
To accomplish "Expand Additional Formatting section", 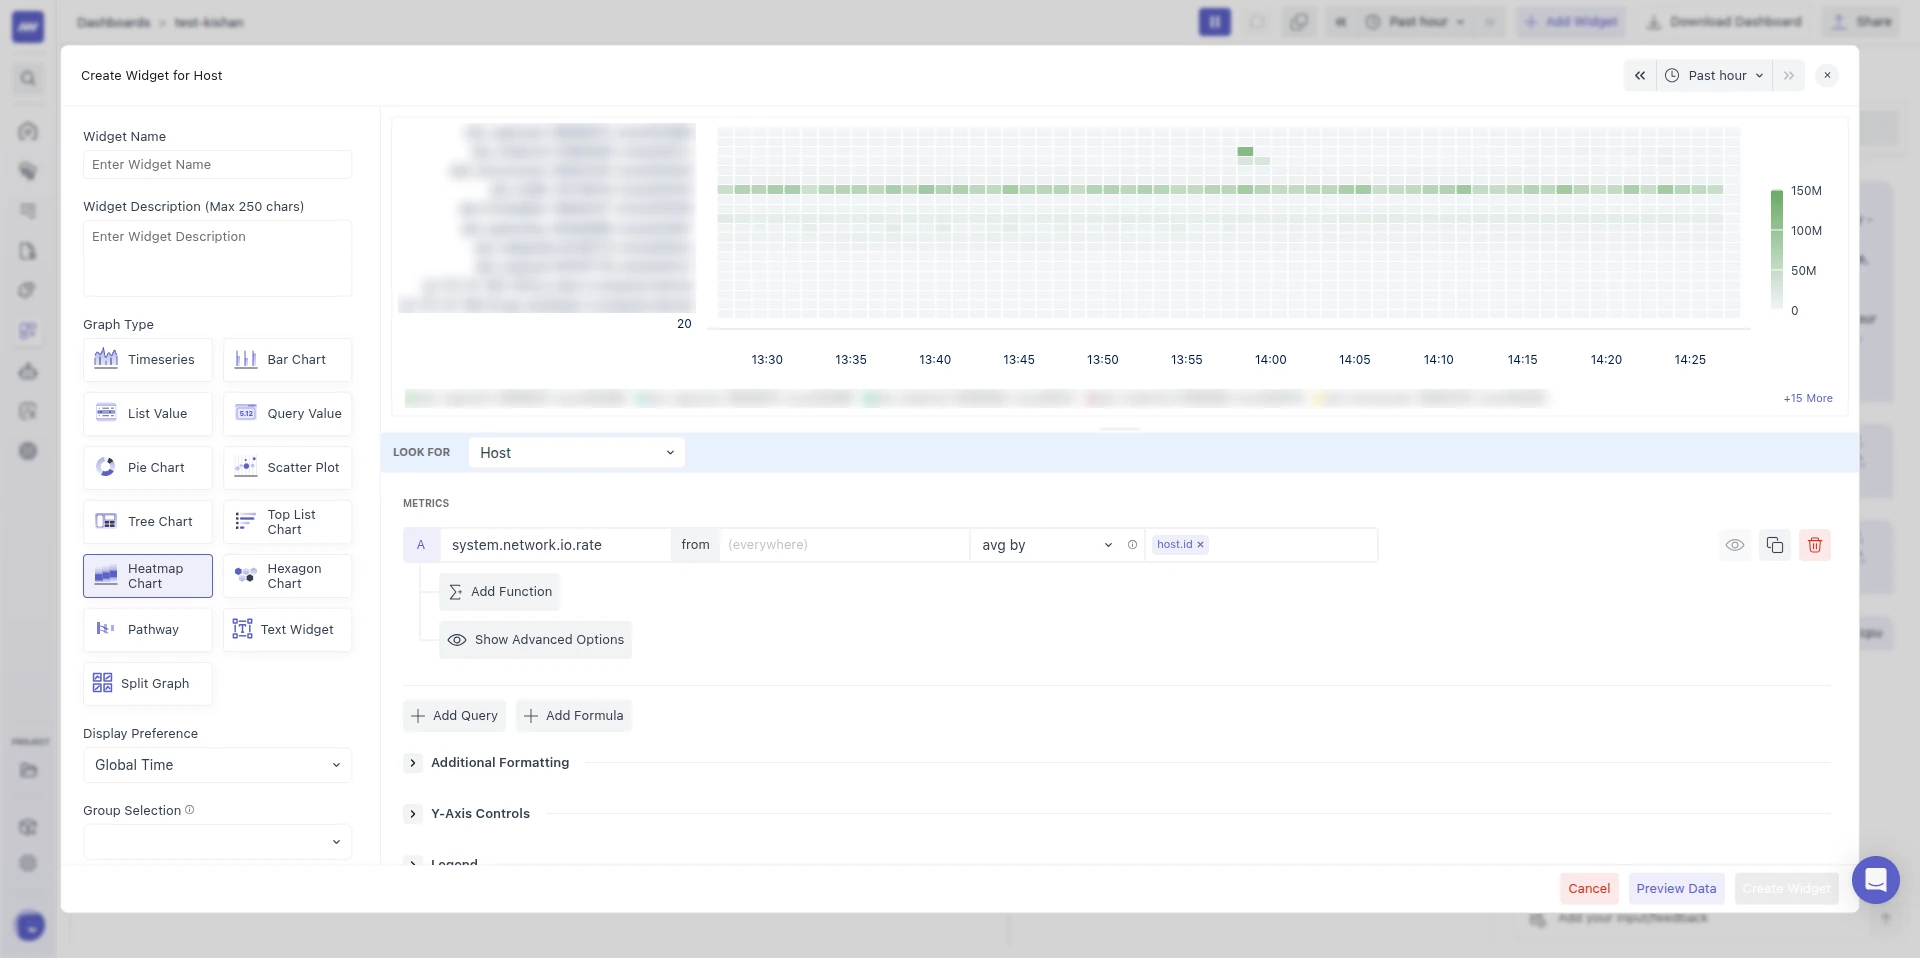I will pyautogui.click(x=413, y=763).
